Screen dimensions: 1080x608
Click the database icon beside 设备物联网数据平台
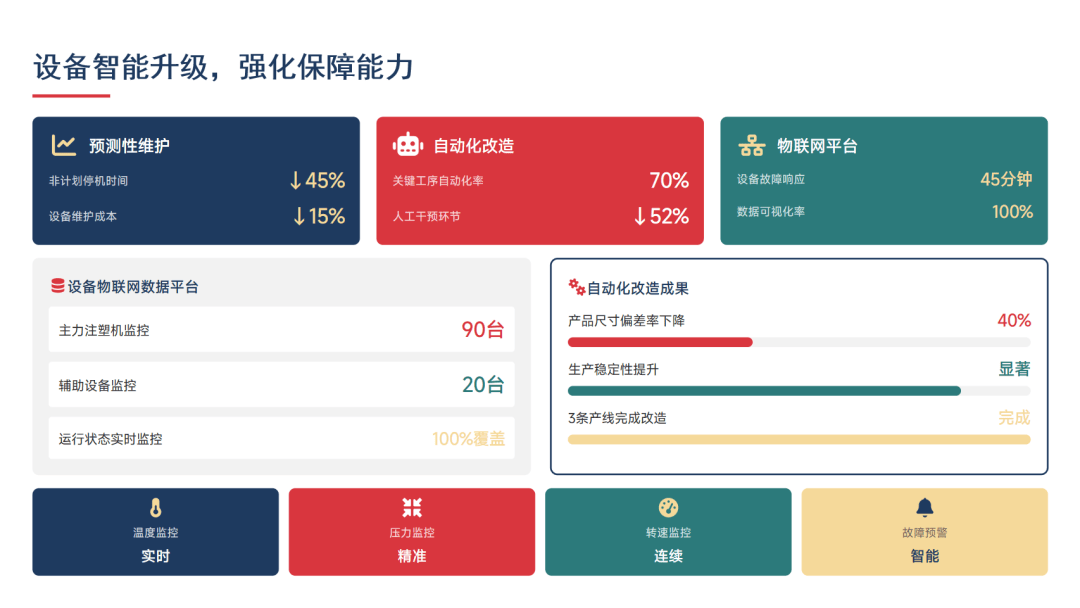tap(57, 286)
